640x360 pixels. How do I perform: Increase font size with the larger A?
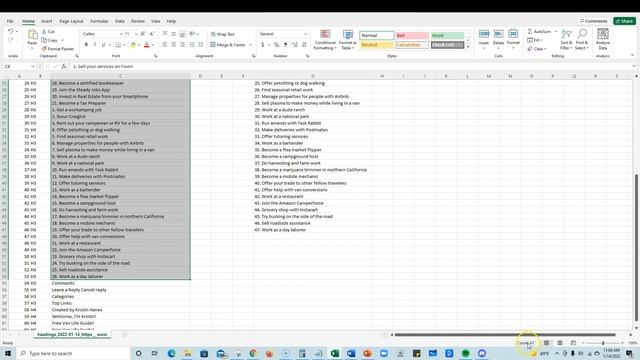[x=143, y=34]
